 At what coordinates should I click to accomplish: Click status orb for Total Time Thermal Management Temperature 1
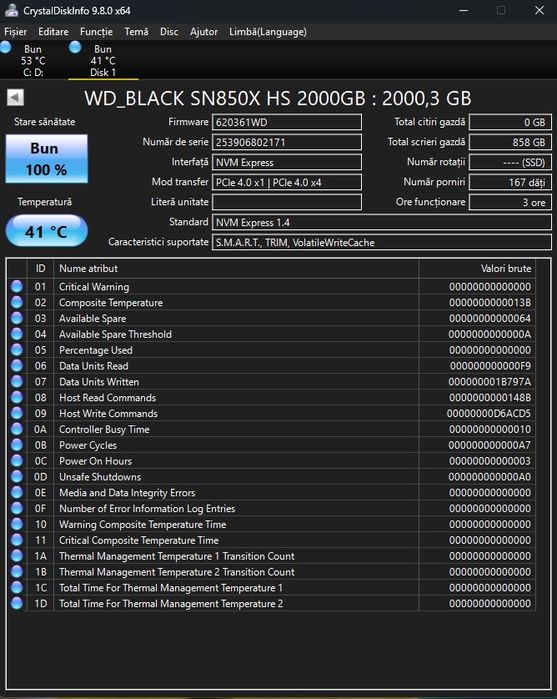point(17,587)
